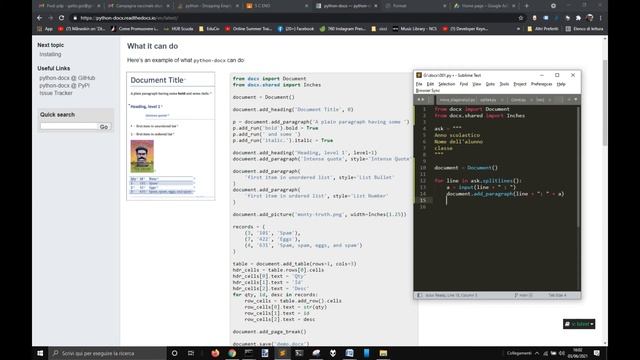The height and width of the screenshot is (360, 640).
Task: Open Altri Preferiti bookmarks folder
Action: (x=542, y=29)
